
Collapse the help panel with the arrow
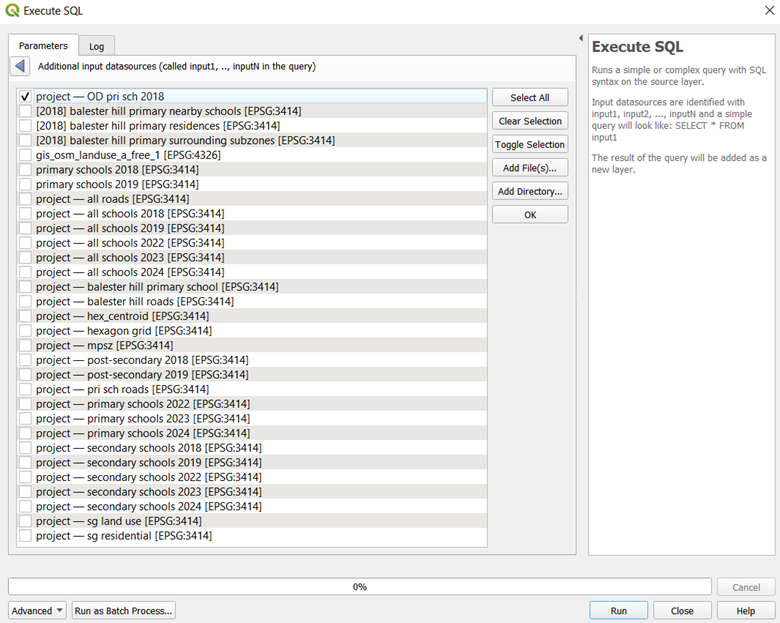tap(581, 39)
